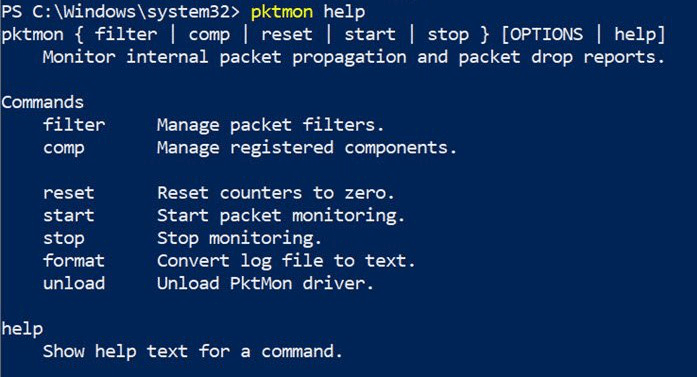Viewport: 697px width, 377px height.
Task: Click 'Manage packet filters.' description
Action: tap(270, 125)
